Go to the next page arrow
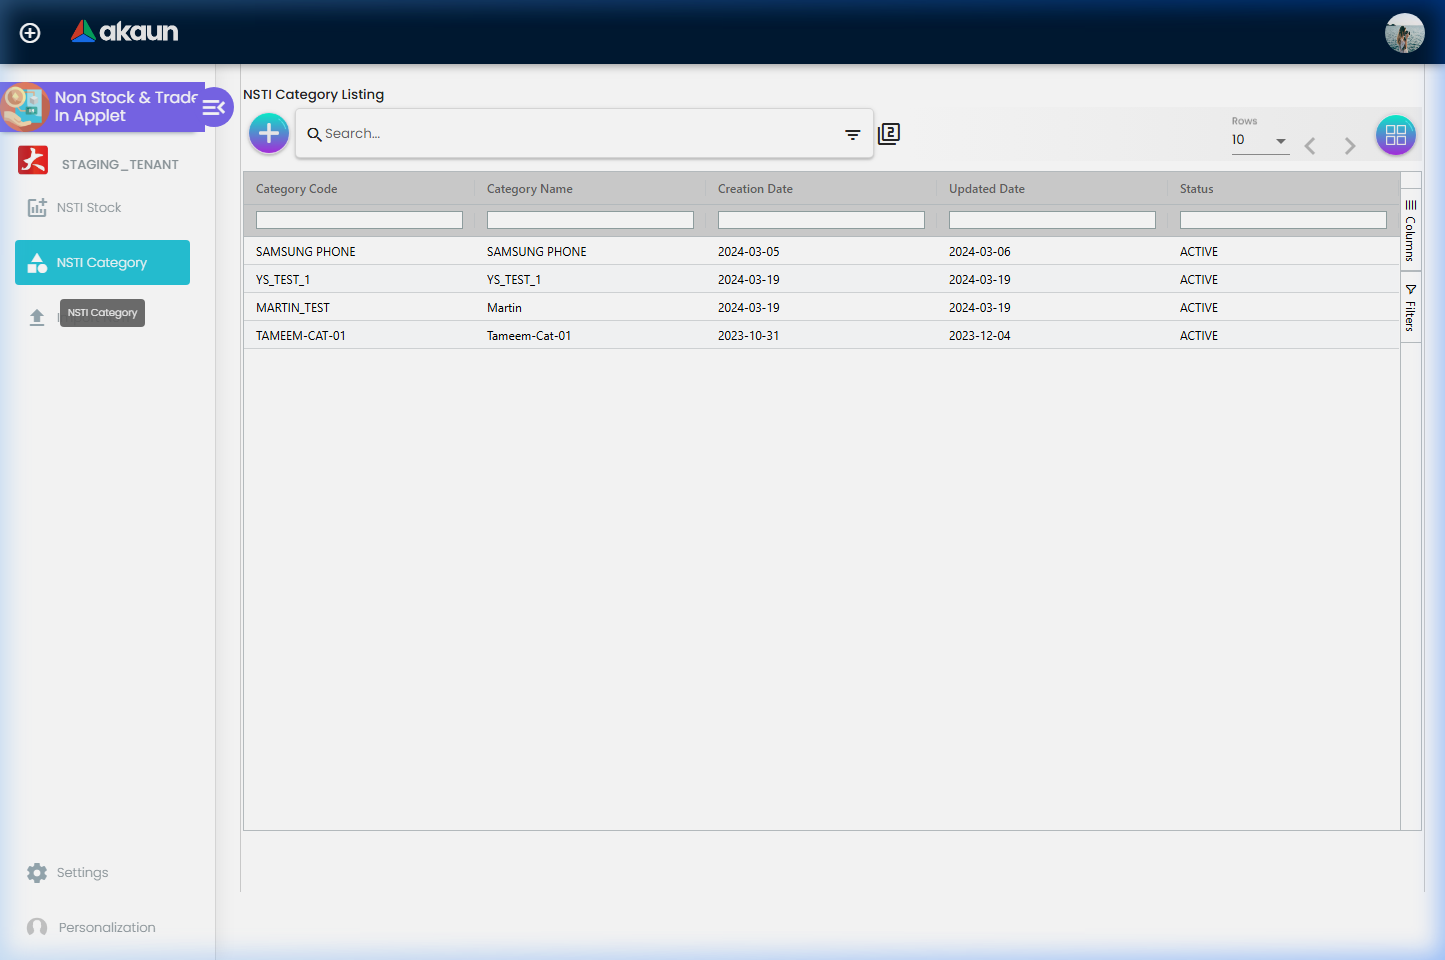Screen dimensions: 1445x960 [1350, 146]
